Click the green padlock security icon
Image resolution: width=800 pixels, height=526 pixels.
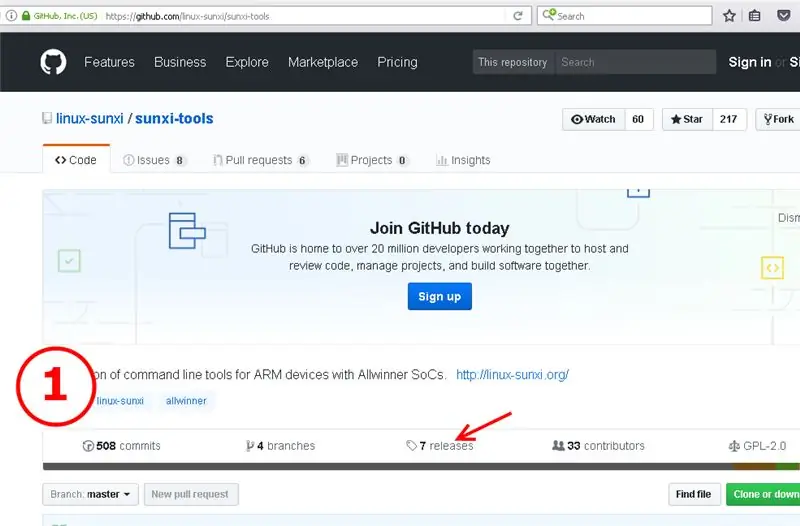26,16
